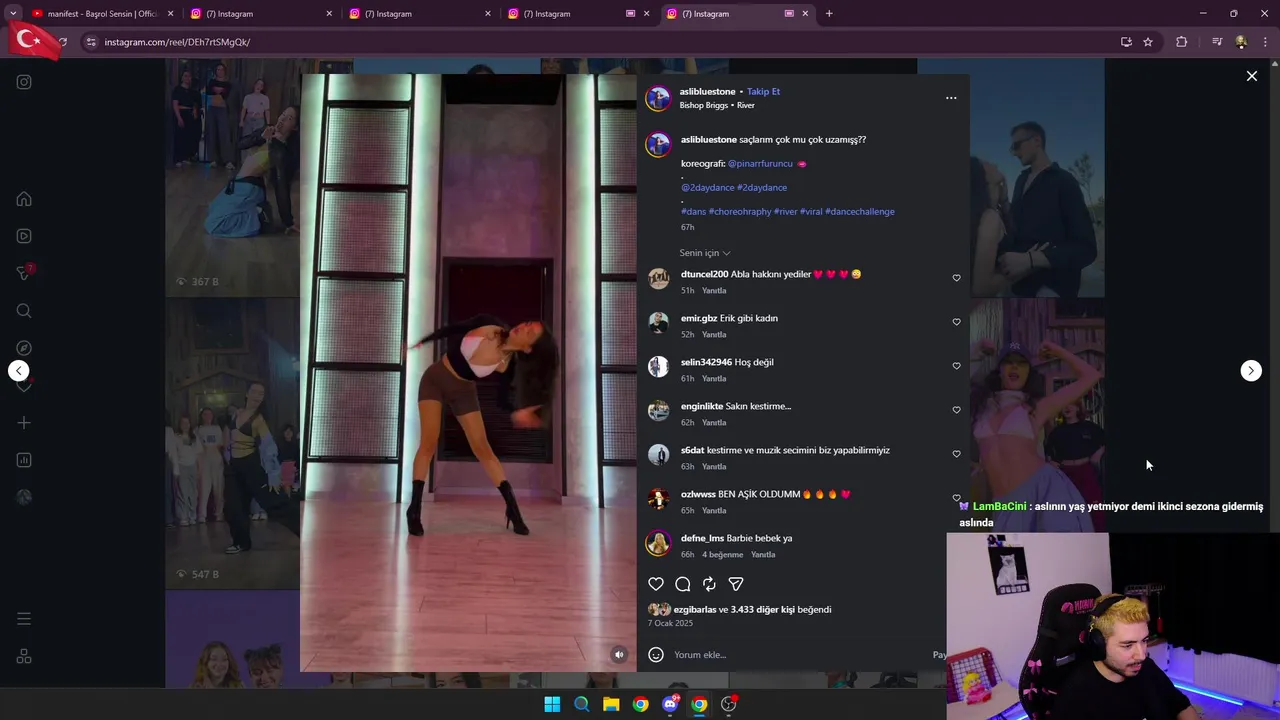Open Chrome tab search dropdown arrow
This screenshot has width=1280, height=720.
click(x=13, y=14)
